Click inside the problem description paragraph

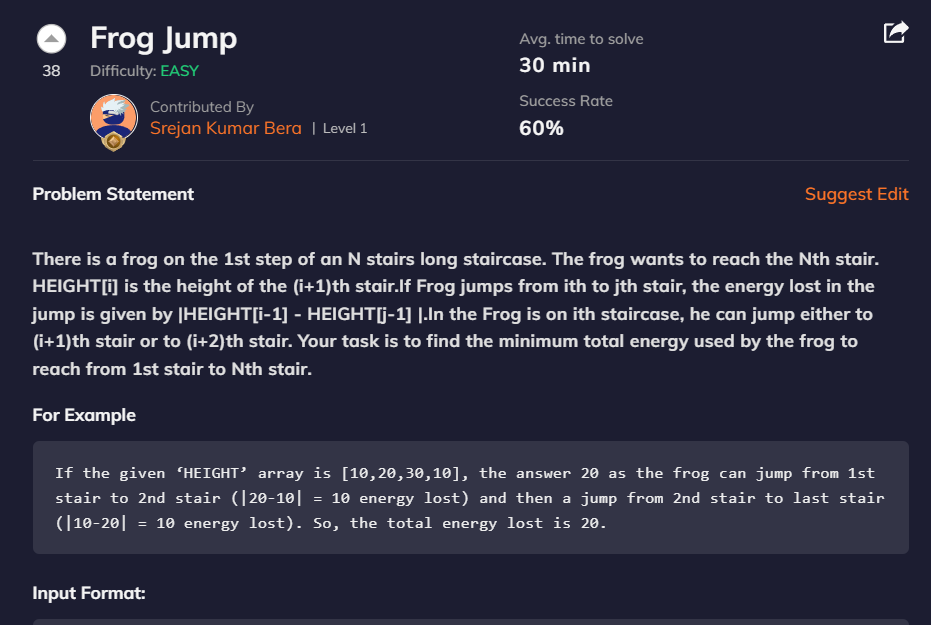tap(456, 314)
